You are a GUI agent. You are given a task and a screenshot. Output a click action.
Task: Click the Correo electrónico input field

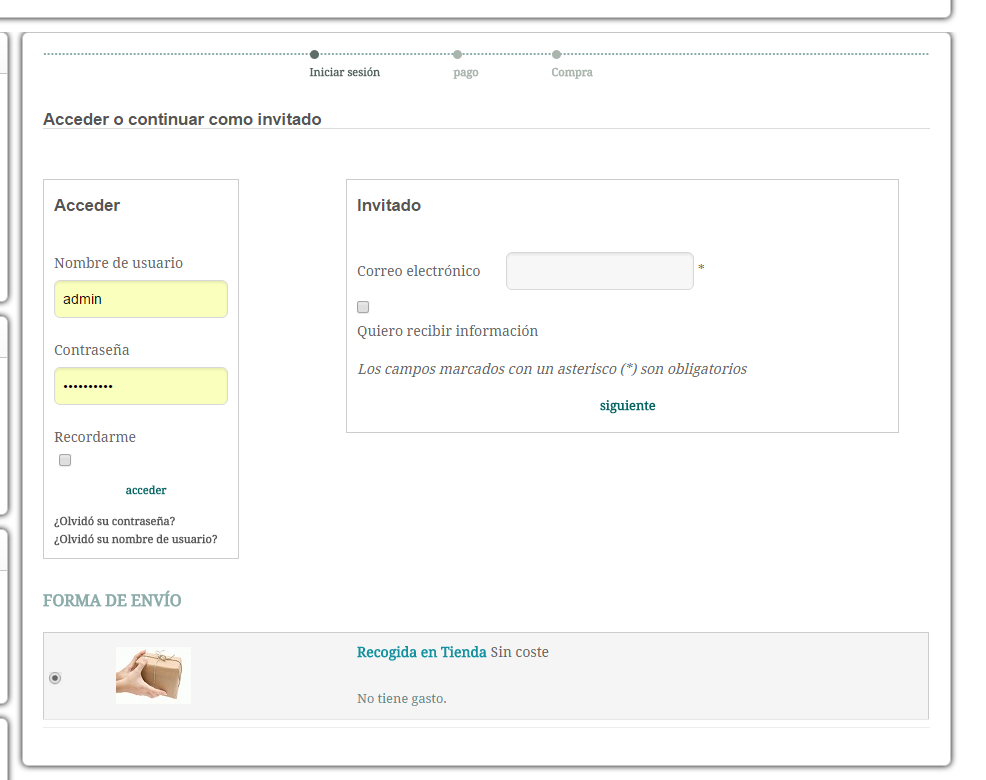pos(599,271)
